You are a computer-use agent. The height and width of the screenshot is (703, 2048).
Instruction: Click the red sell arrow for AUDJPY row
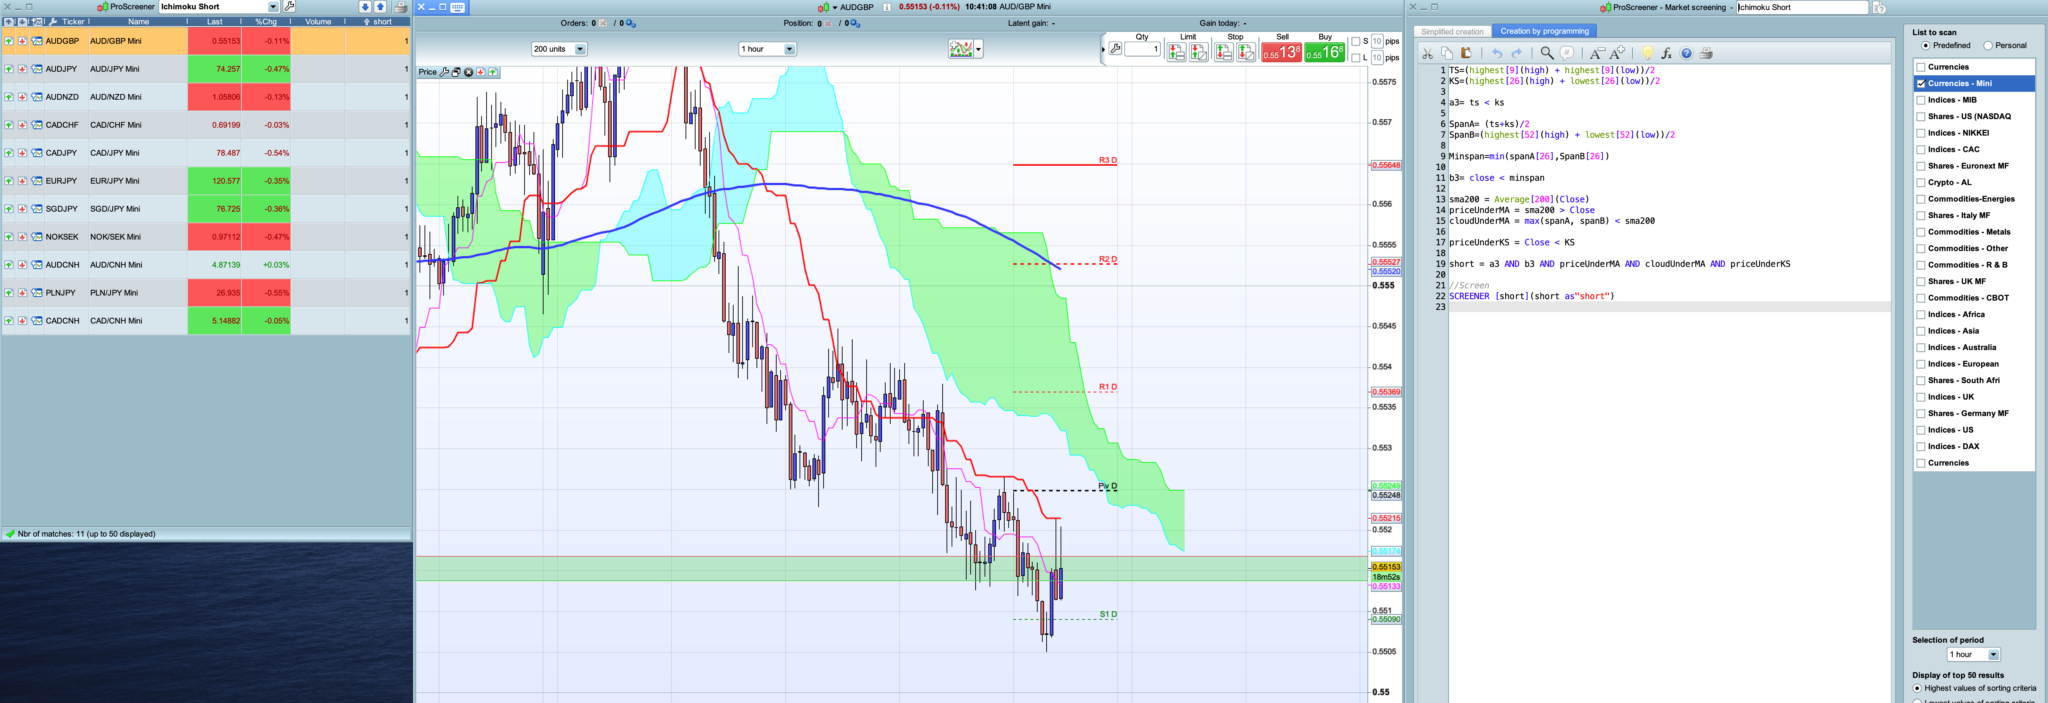(22, 69)
